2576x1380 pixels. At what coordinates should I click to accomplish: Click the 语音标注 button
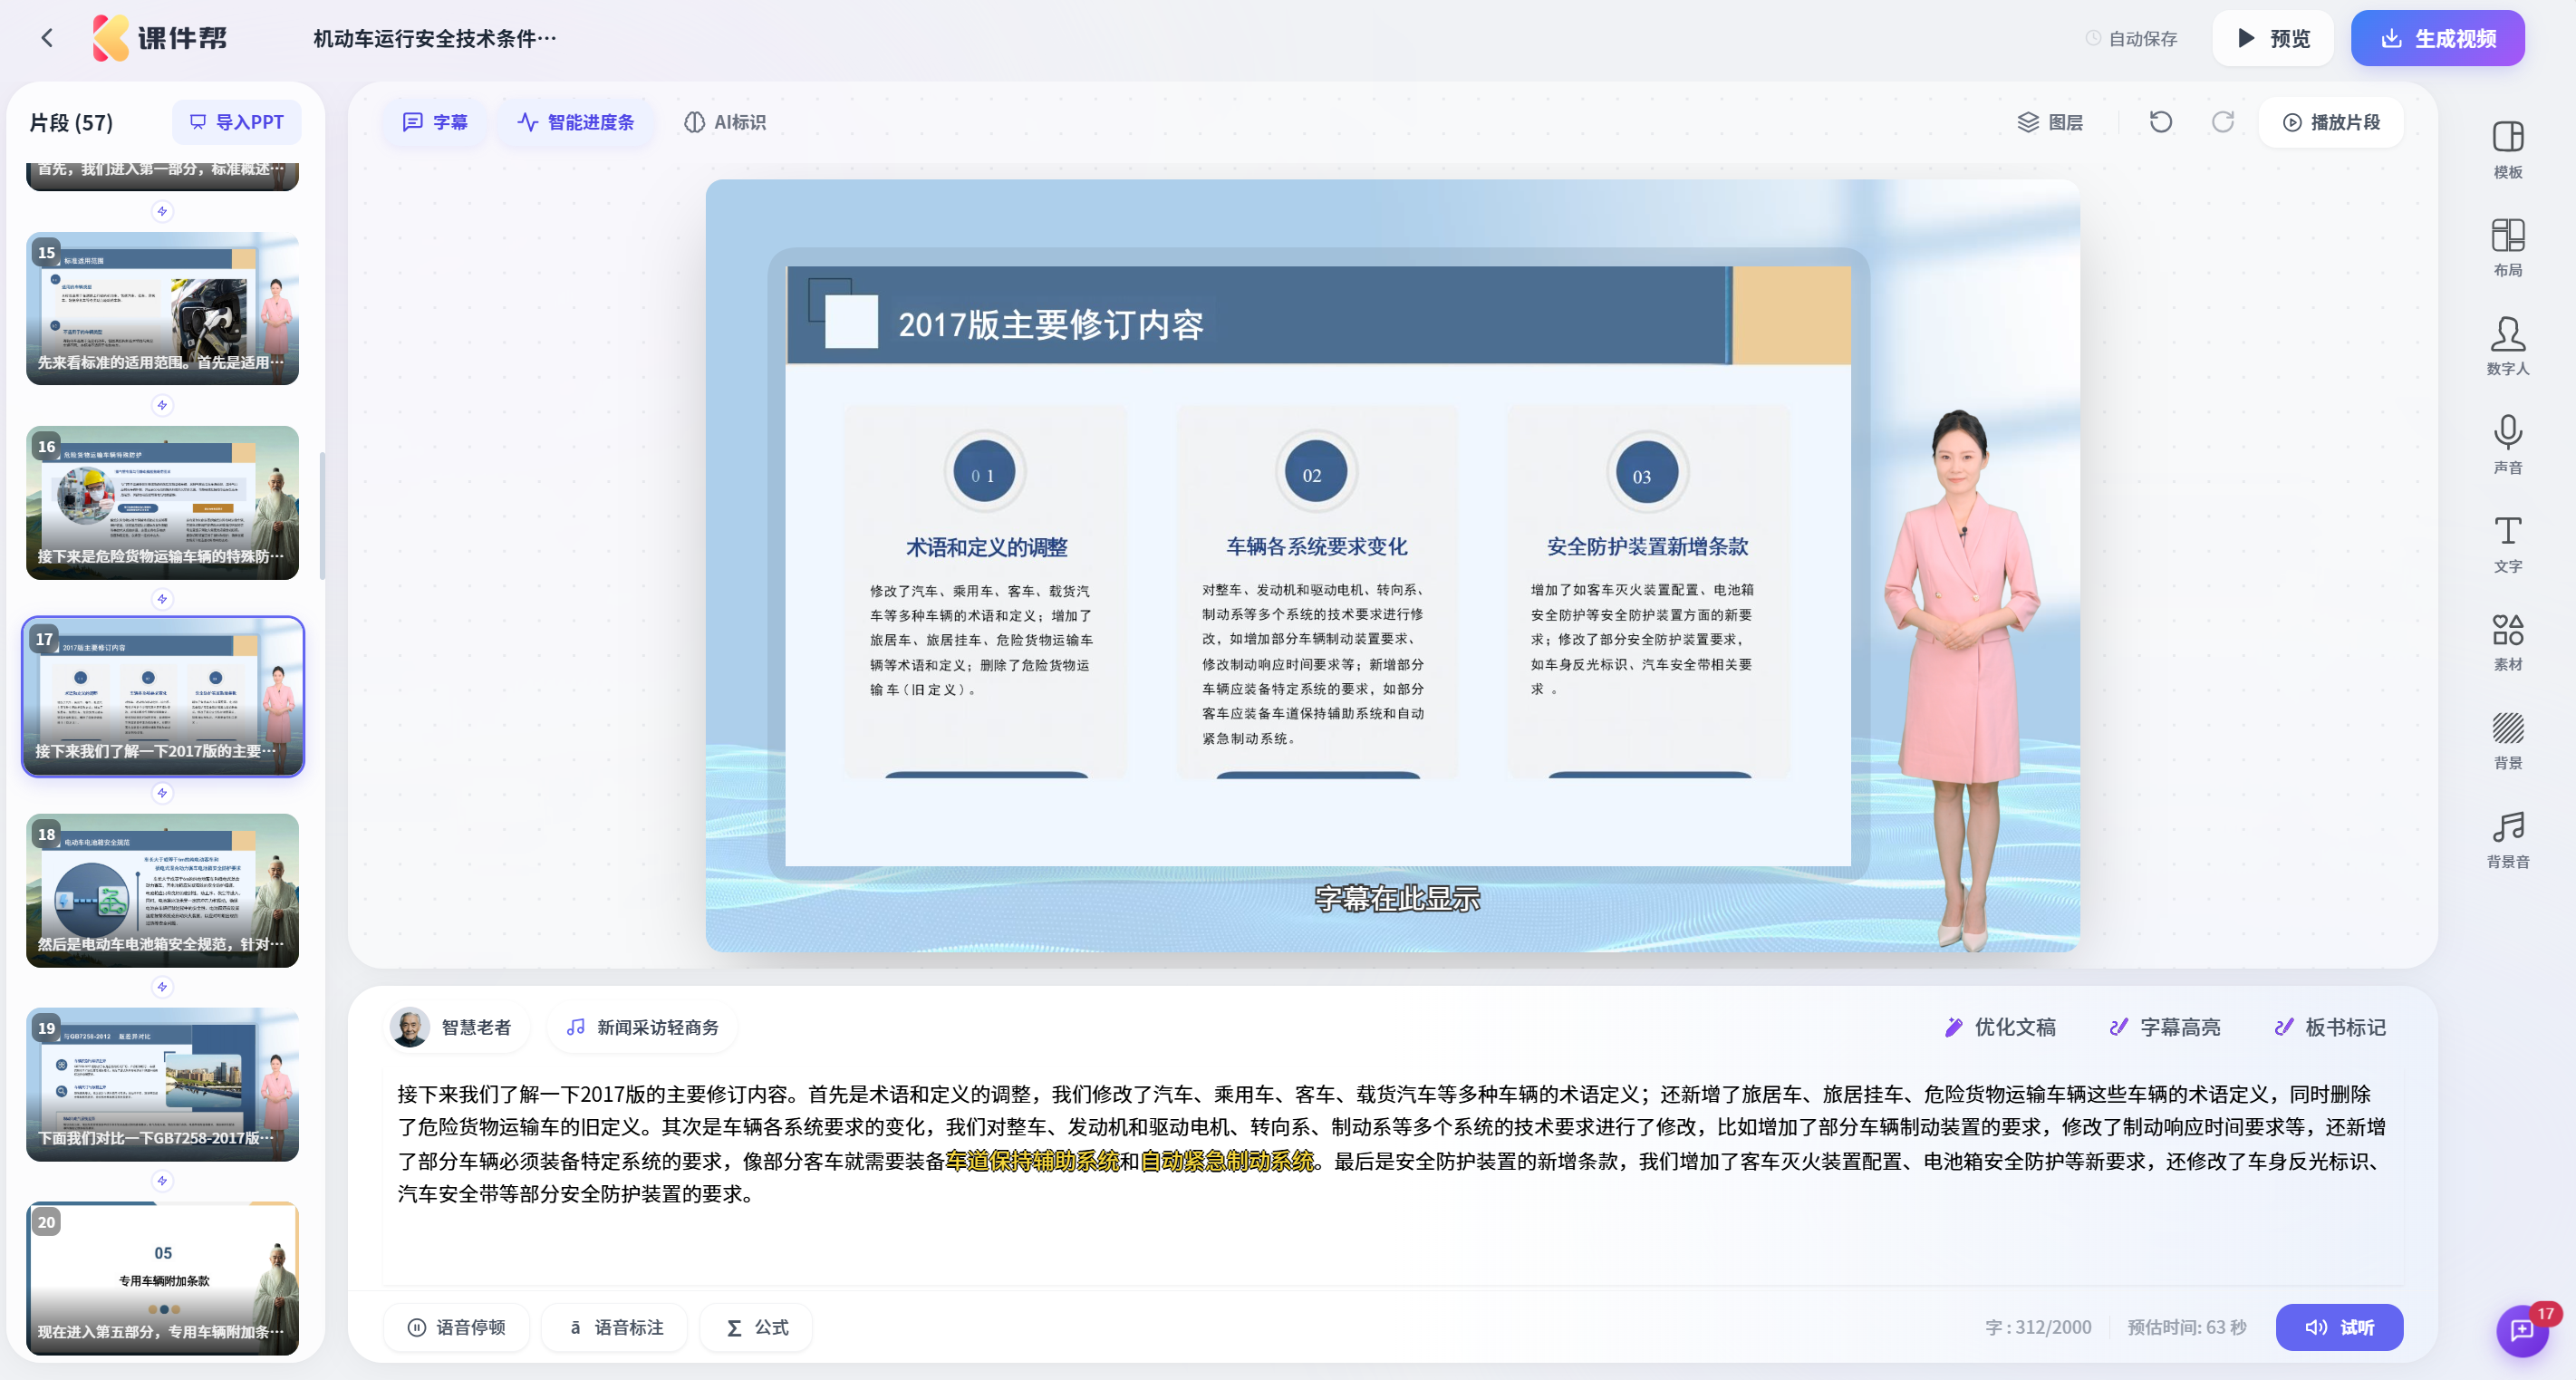(614, 1327)
